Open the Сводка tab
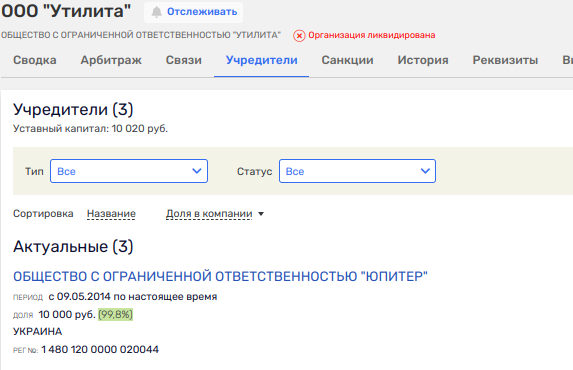The height and width of the screenshot is (370, 573). point(35,60)
